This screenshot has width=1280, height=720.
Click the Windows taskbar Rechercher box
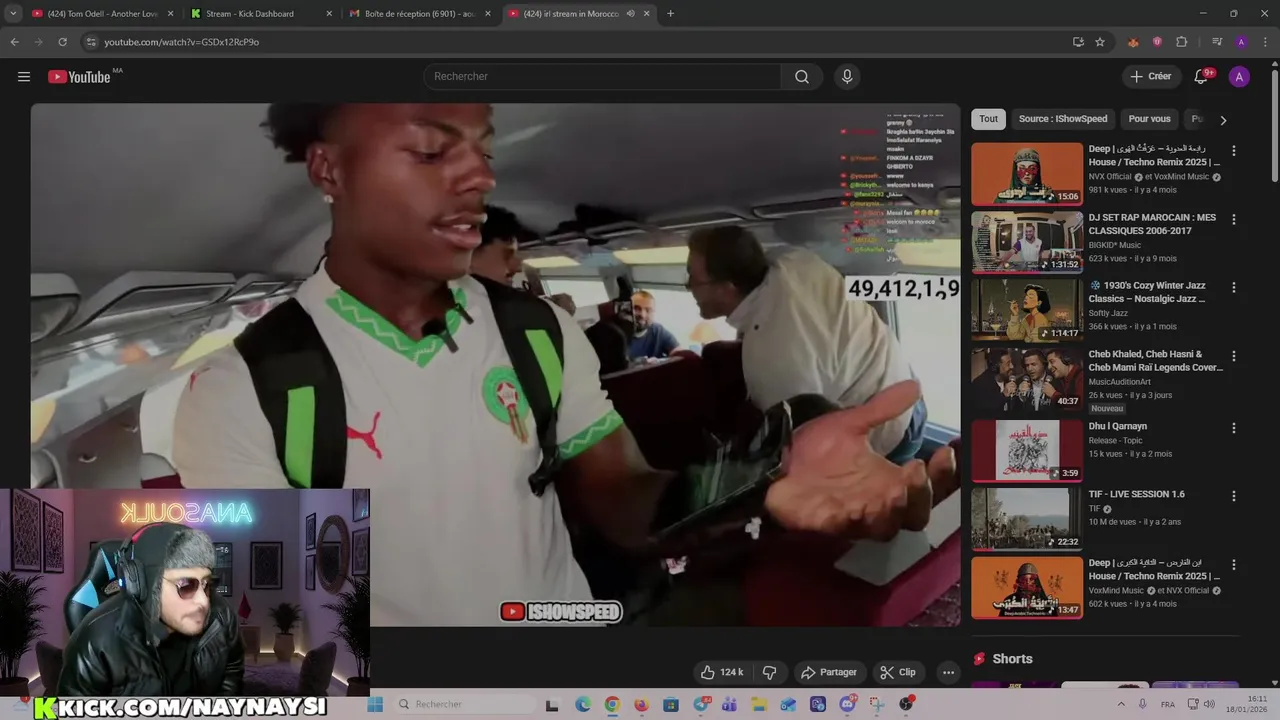pos(463,704)
